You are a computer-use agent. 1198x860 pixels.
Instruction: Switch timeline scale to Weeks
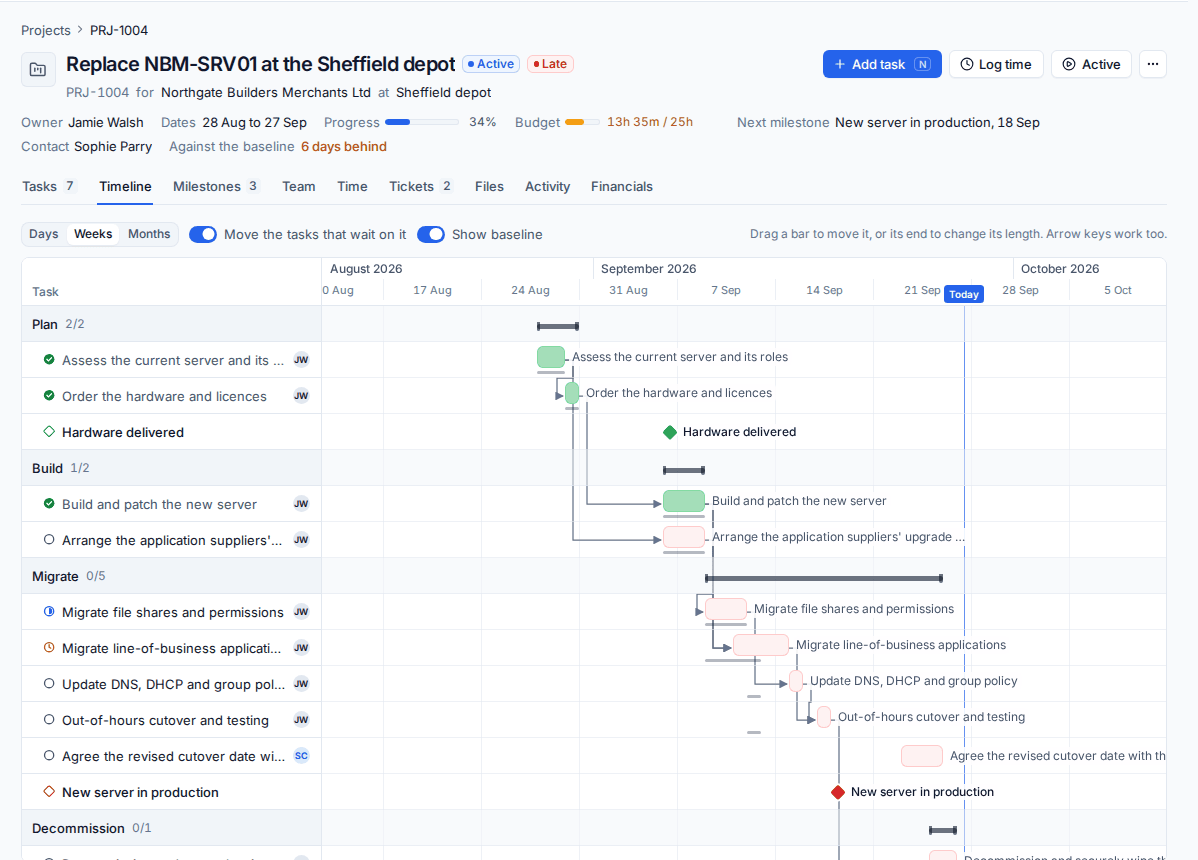pos(93,234)
